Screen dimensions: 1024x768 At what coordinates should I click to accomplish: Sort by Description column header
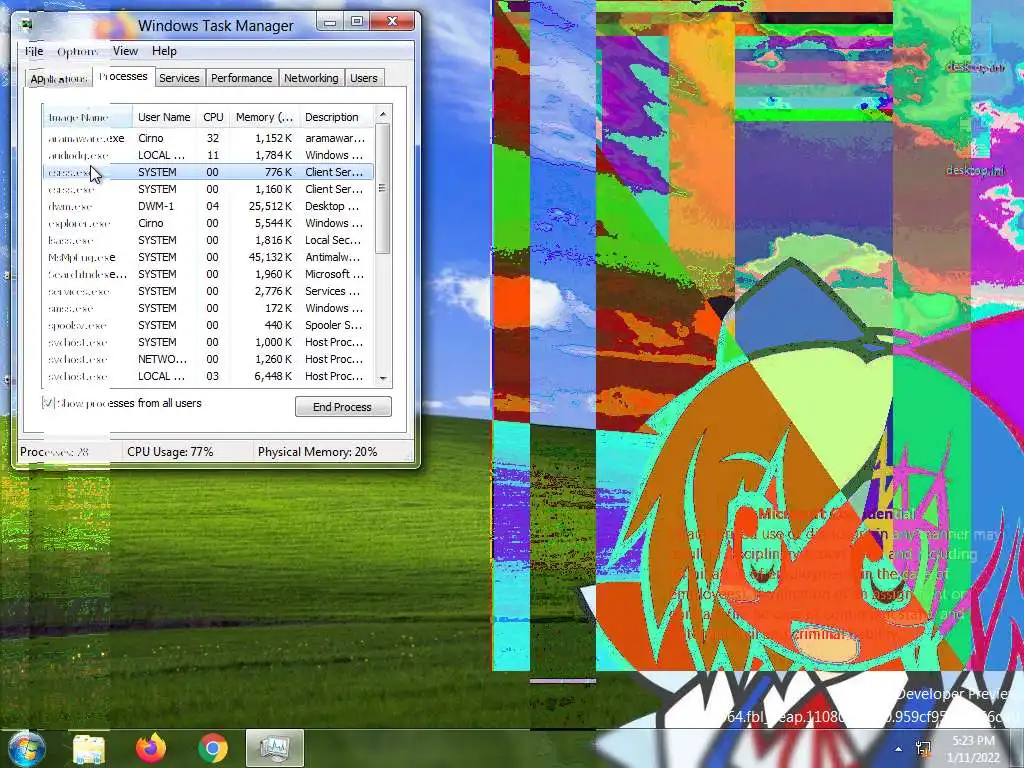click(x=337, y=117)
